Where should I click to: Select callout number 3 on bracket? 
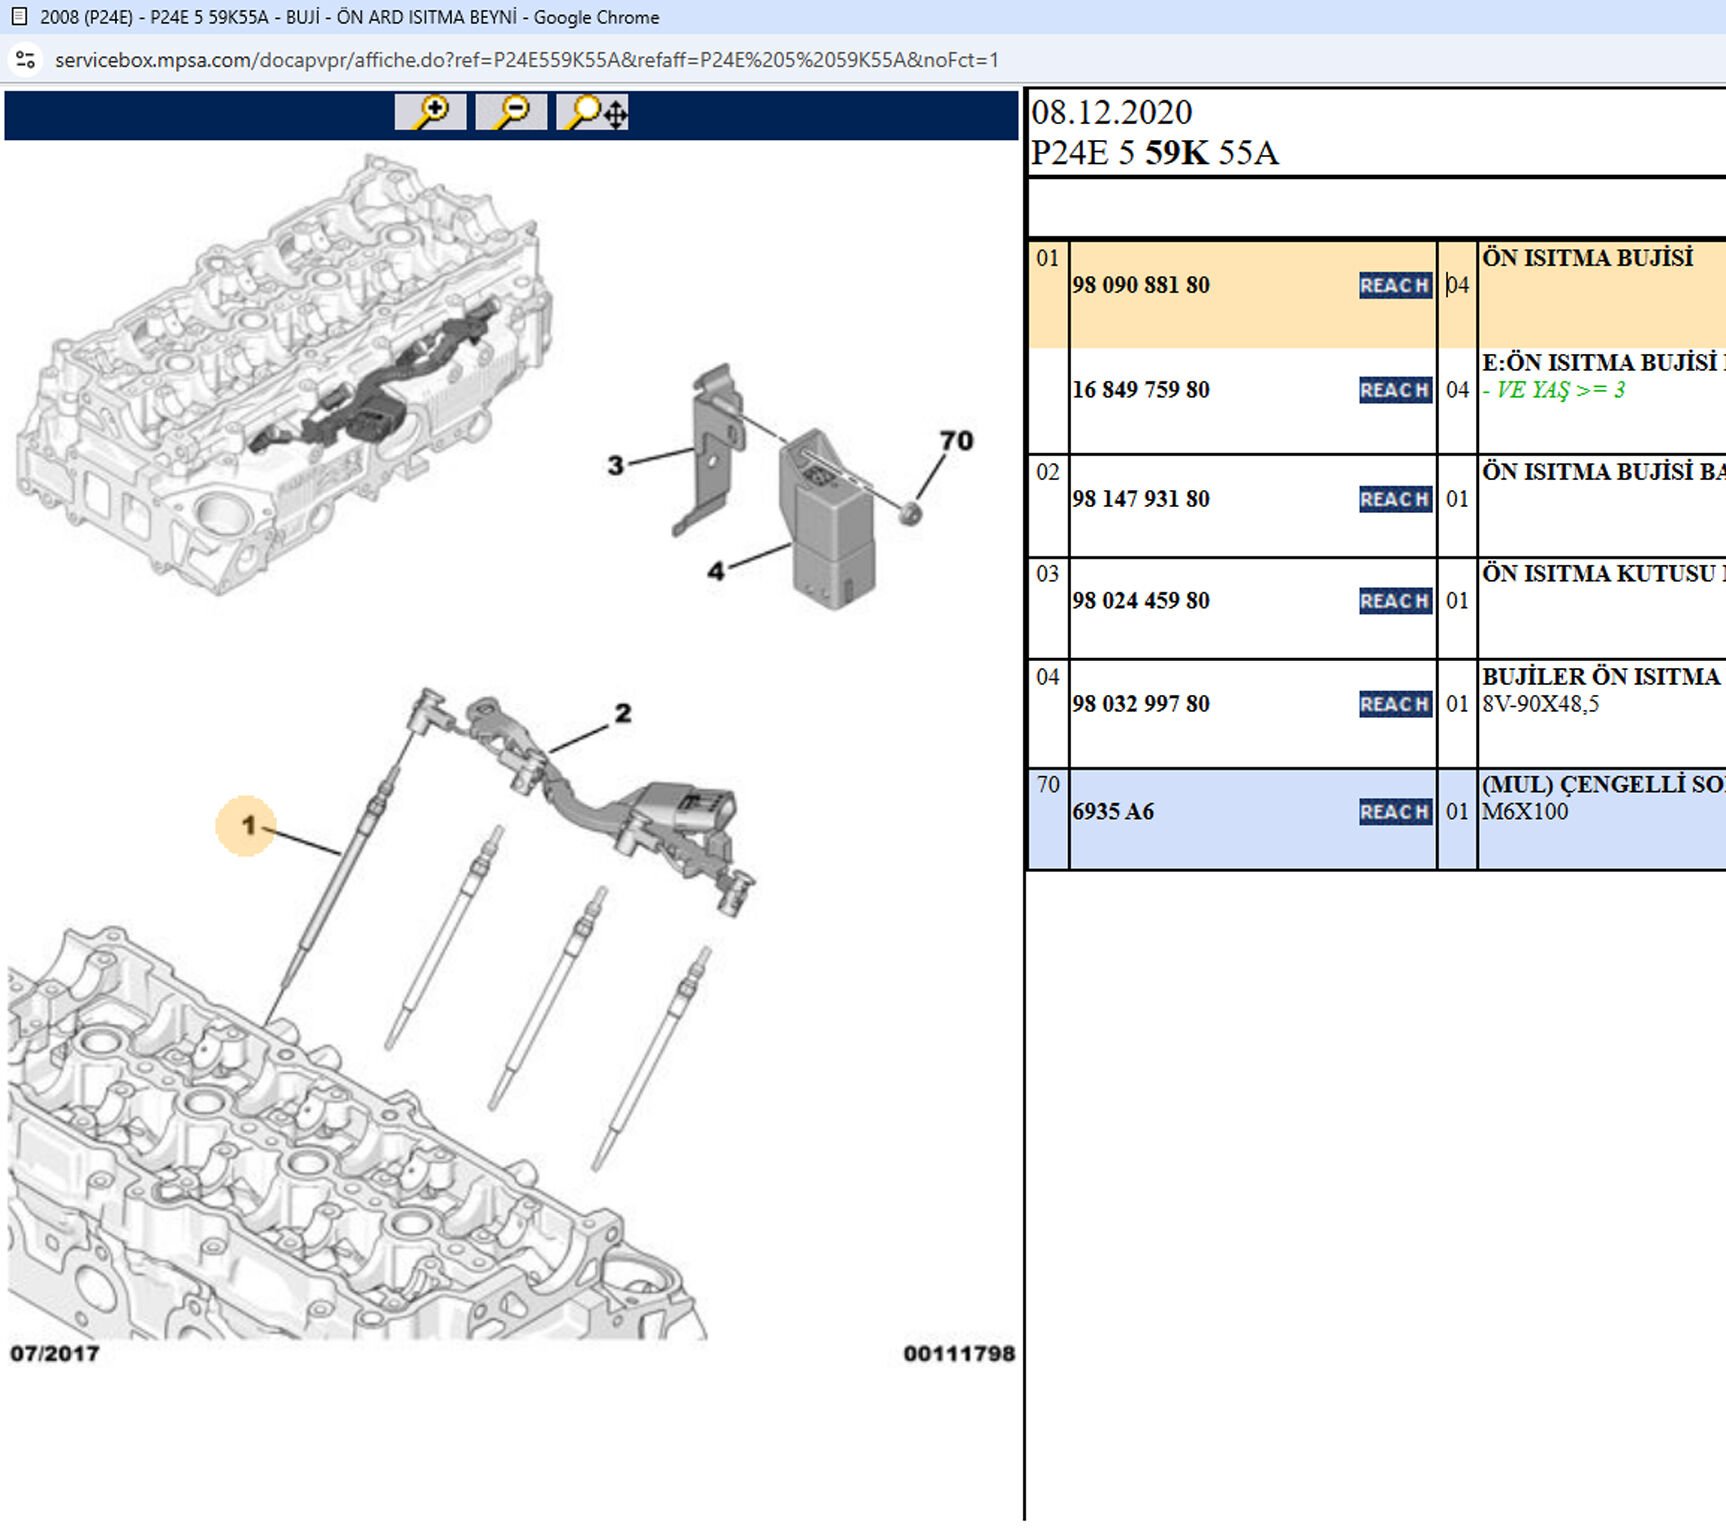pos(616,465)
